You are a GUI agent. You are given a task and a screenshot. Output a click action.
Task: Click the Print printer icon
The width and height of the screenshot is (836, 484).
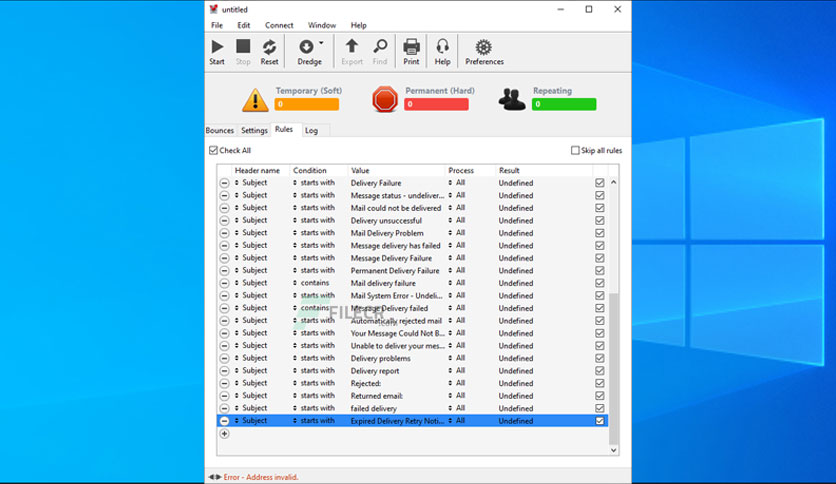(x=411, y=47)
